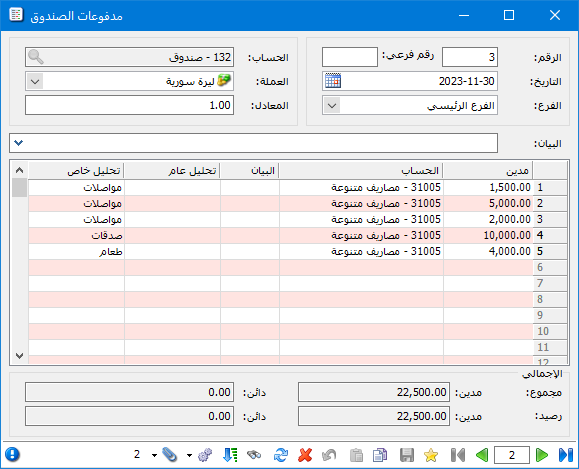Image resolution: width=579 pixels, height=469 pixels.
Task: Click the magnifier in account field
Action: point(36,57)
